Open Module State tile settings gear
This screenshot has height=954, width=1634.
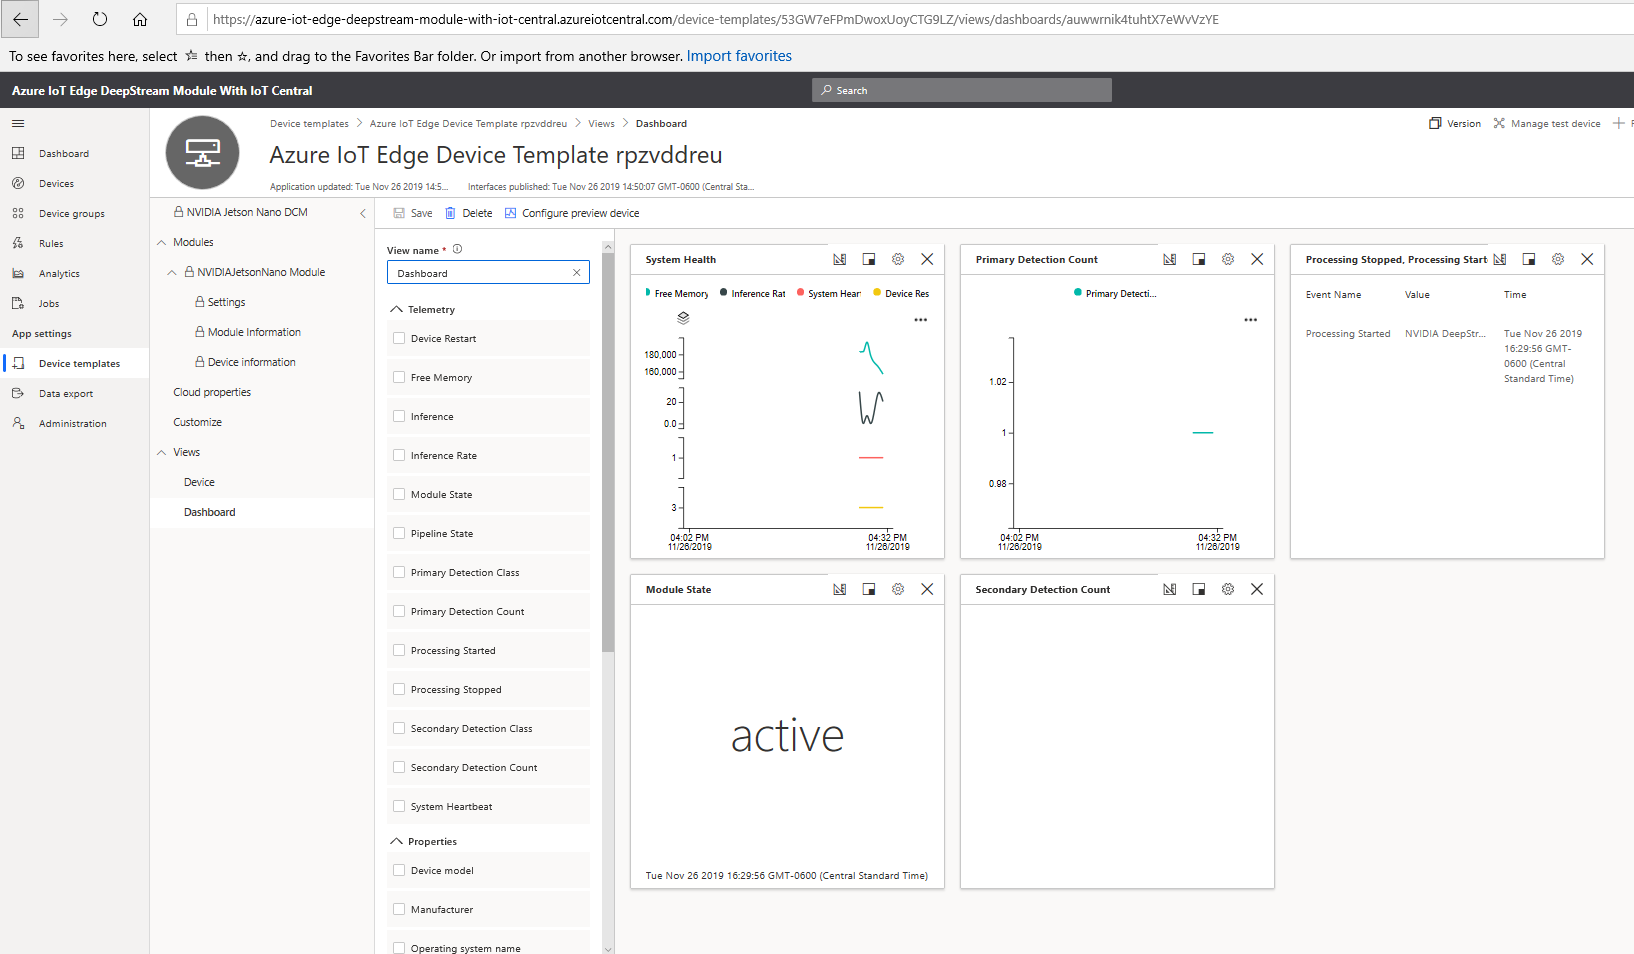pos(898,589)
